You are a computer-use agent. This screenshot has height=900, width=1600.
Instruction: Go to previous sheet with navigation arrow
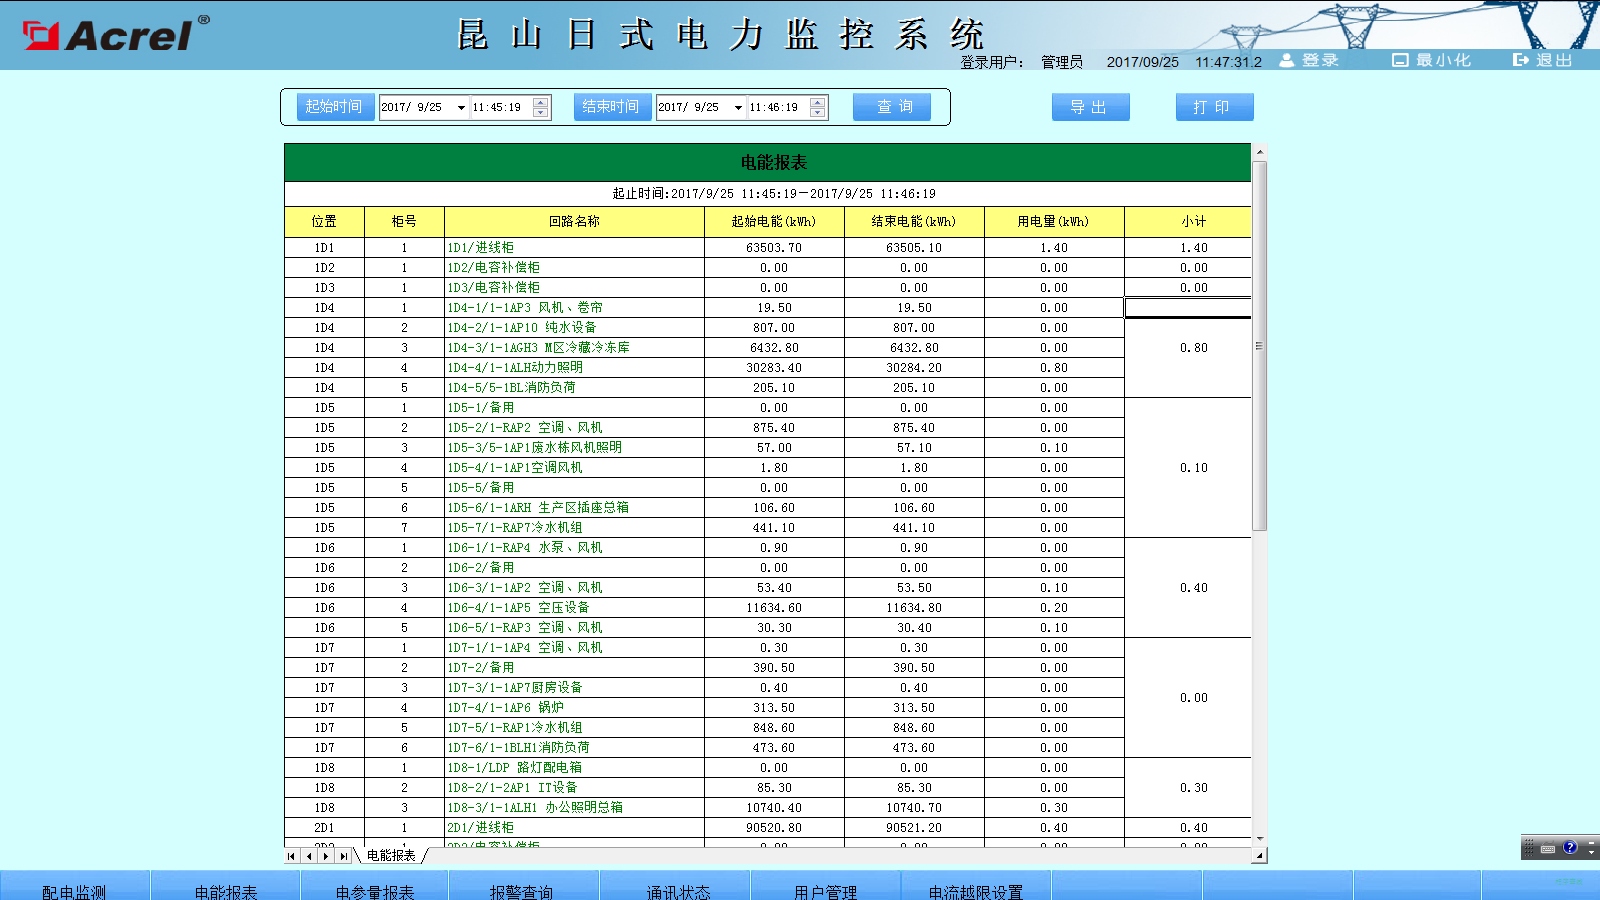point(309,856)
